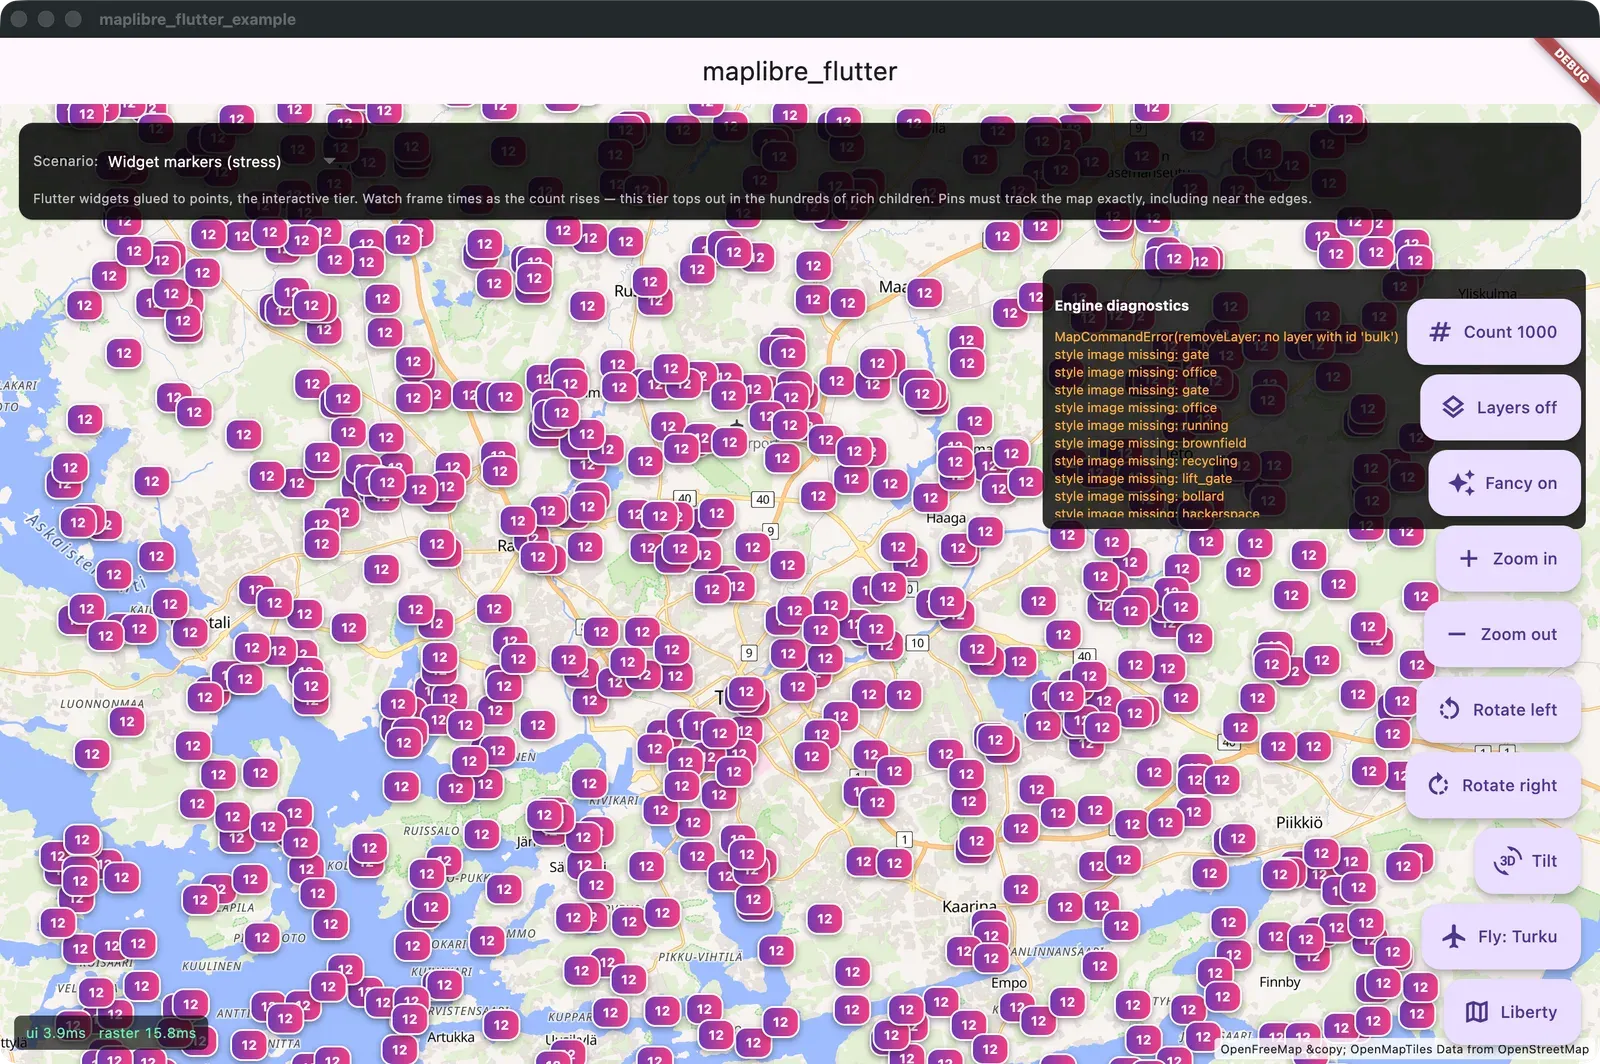The height and width of the screenshot is (1064, 1600).
Task: Click the Tilt label
Action: click(x=1544, y=861)
